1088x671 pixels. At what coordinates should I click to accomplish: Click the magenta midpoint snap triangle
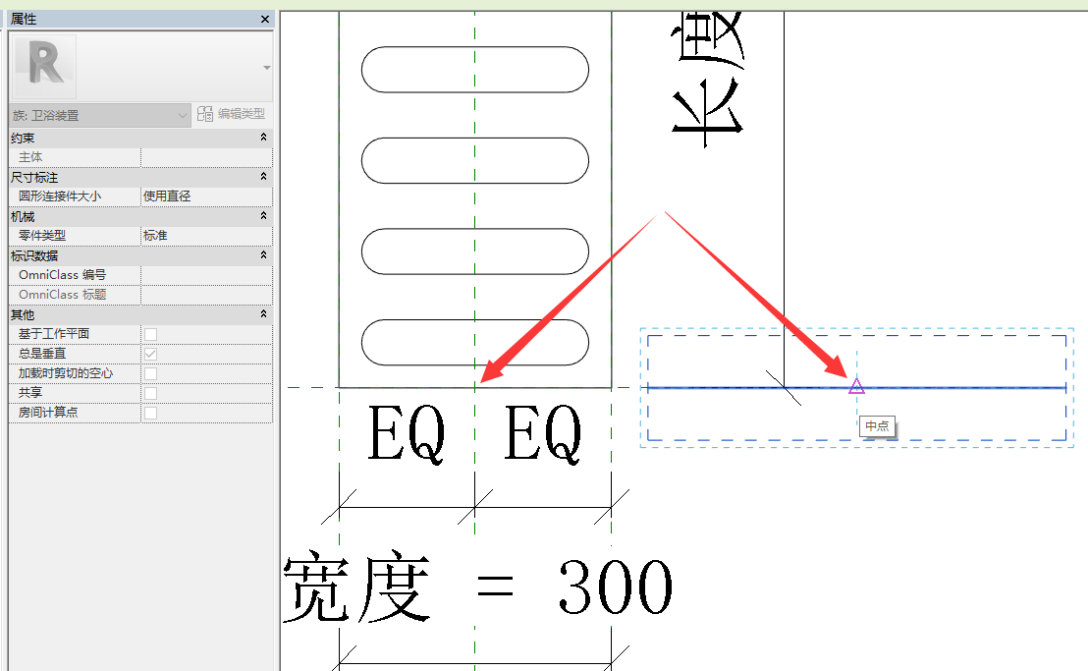[856, 386]
